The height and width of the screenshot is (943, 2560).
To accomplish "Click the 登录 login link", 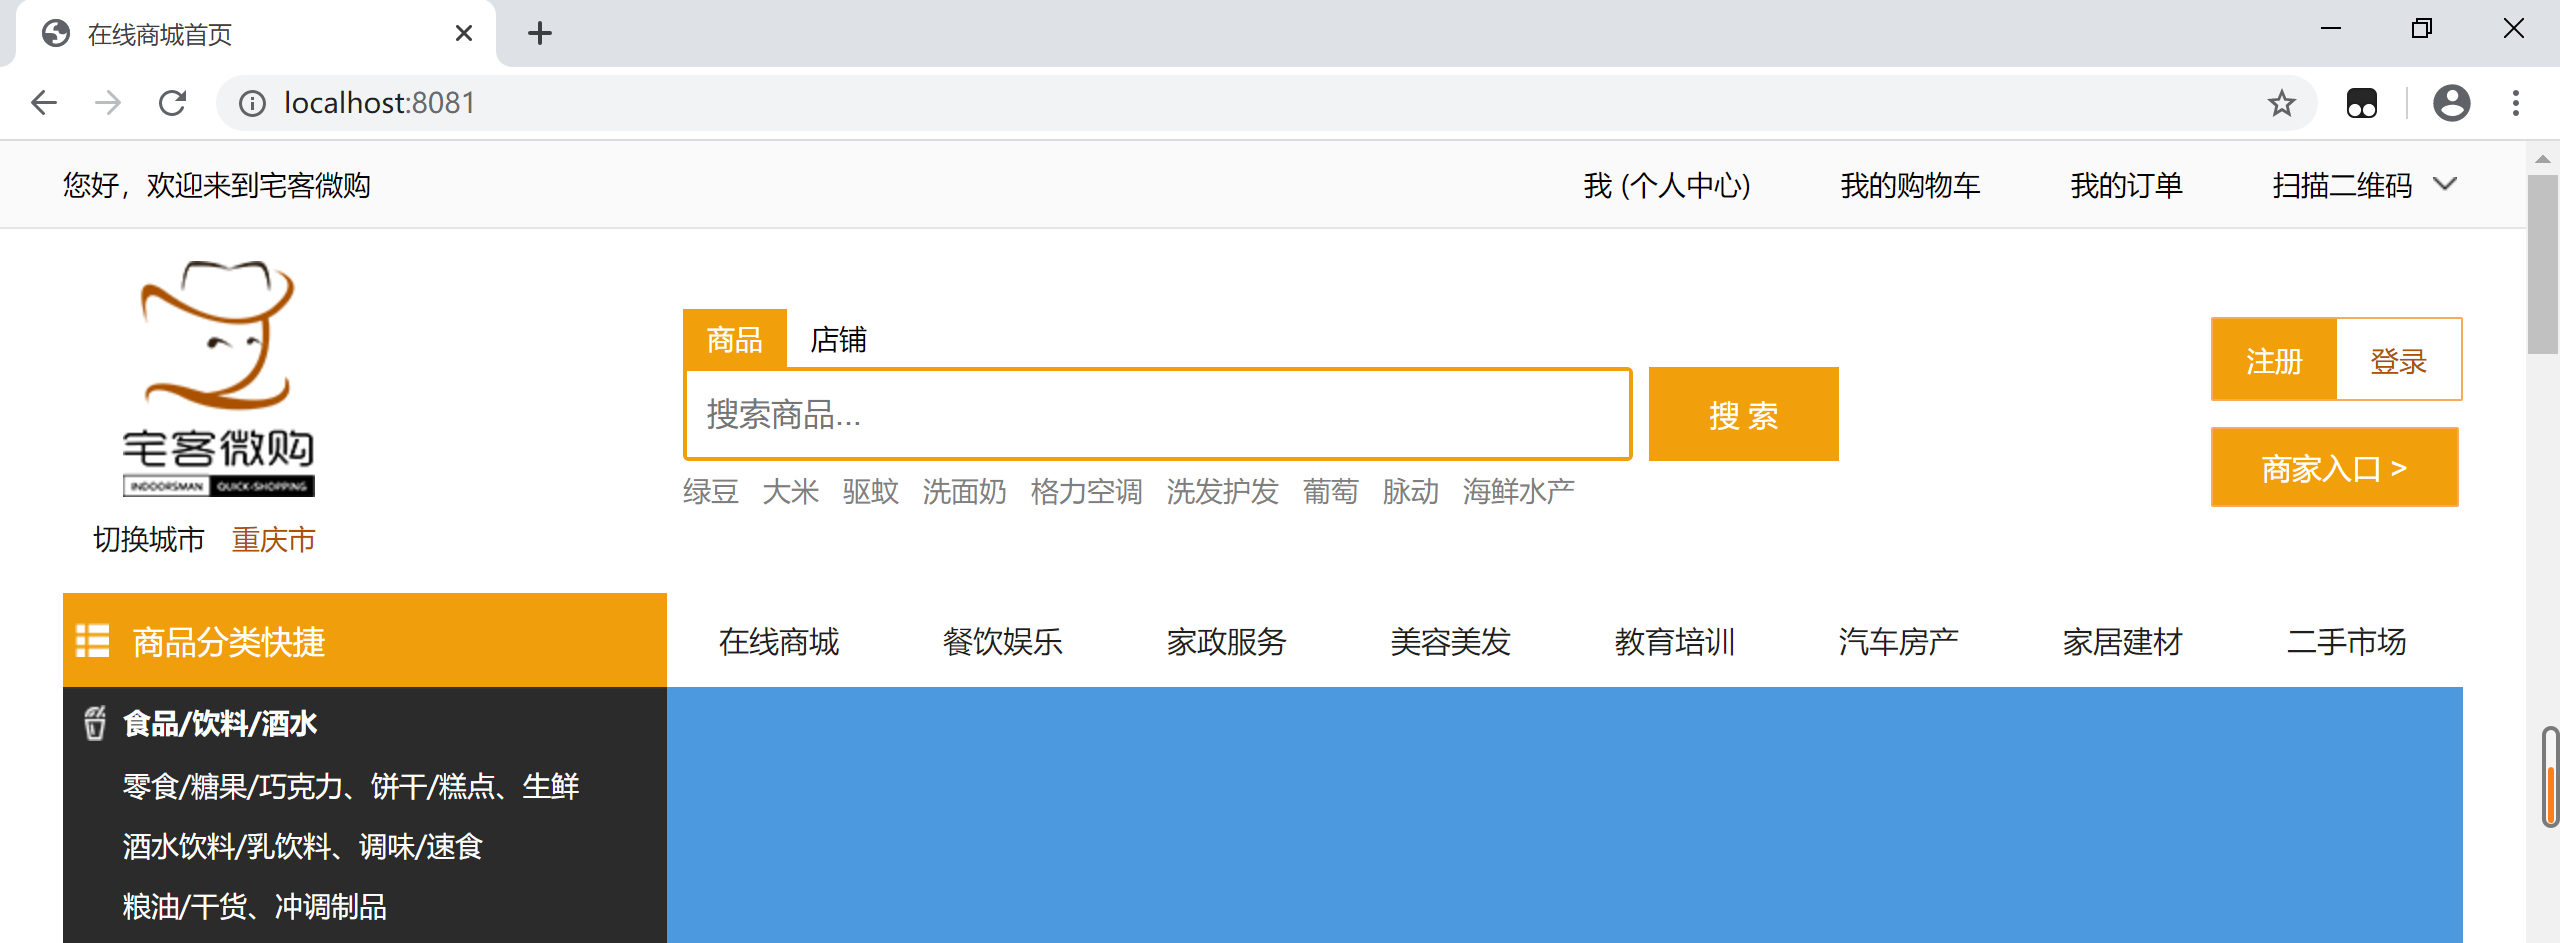I will coord(2398,359).
